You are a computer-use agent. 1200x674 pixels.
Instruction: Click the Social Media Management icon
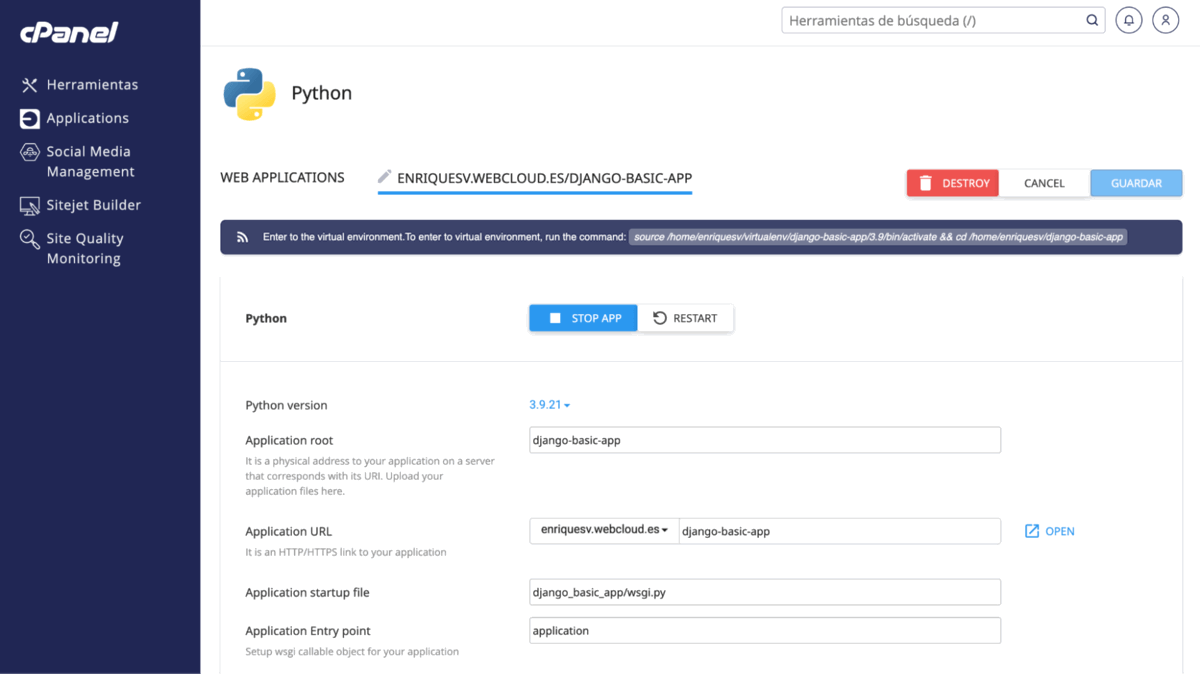point(30,152)
